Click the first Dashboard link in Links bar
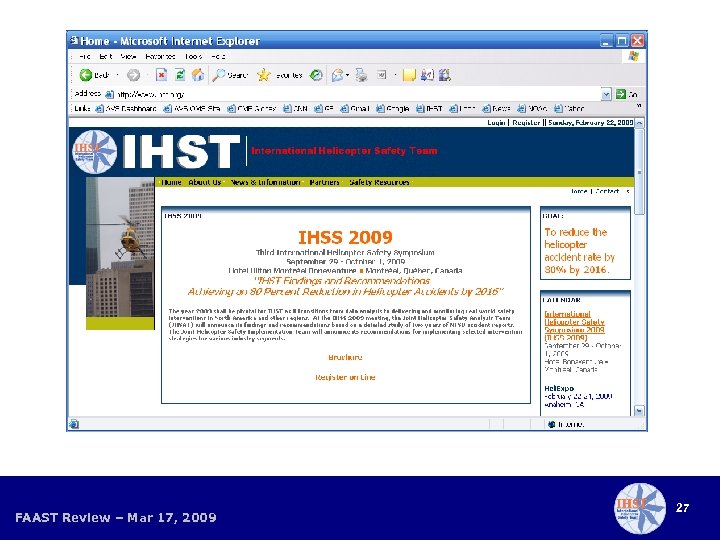Image resolution: width=720 pixels, height=540 pixels. [126, 108]
